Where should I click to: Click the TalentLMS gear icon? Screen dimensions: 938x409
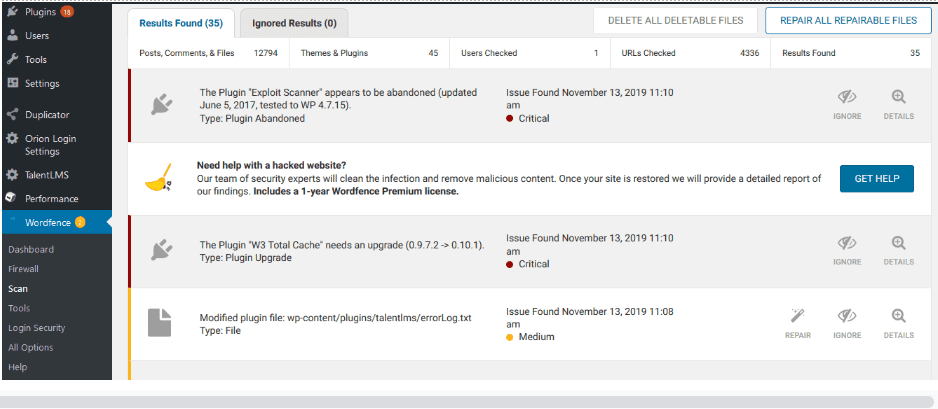(x=11, y=175)
